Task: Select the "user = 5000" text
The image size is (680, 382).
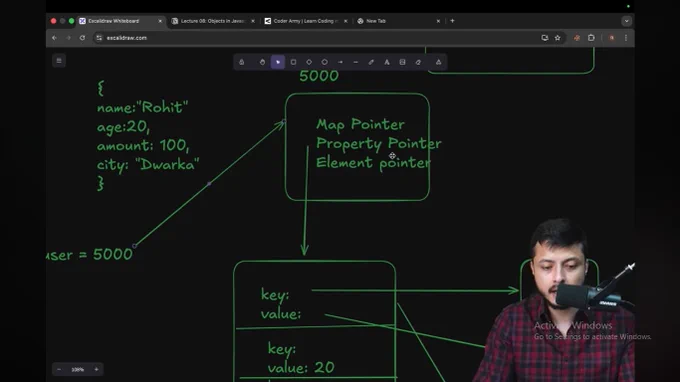Action: point(89,255)
